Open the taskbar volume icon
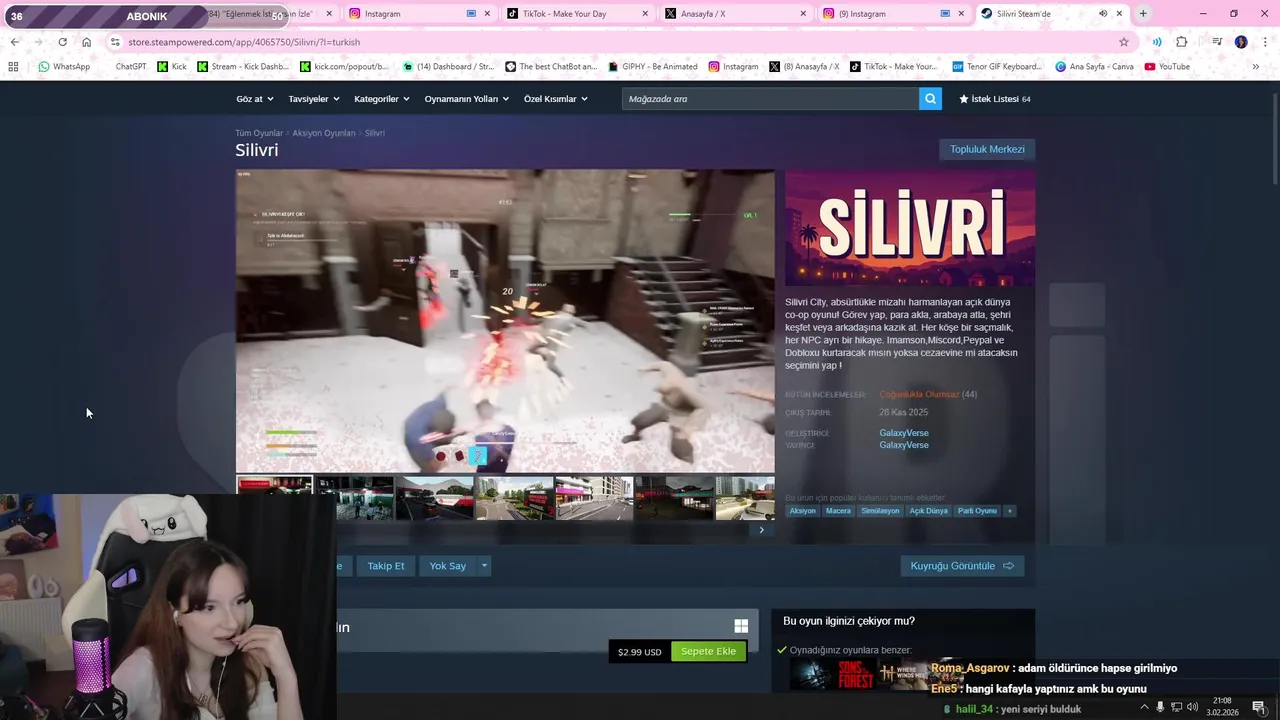 1193,708
